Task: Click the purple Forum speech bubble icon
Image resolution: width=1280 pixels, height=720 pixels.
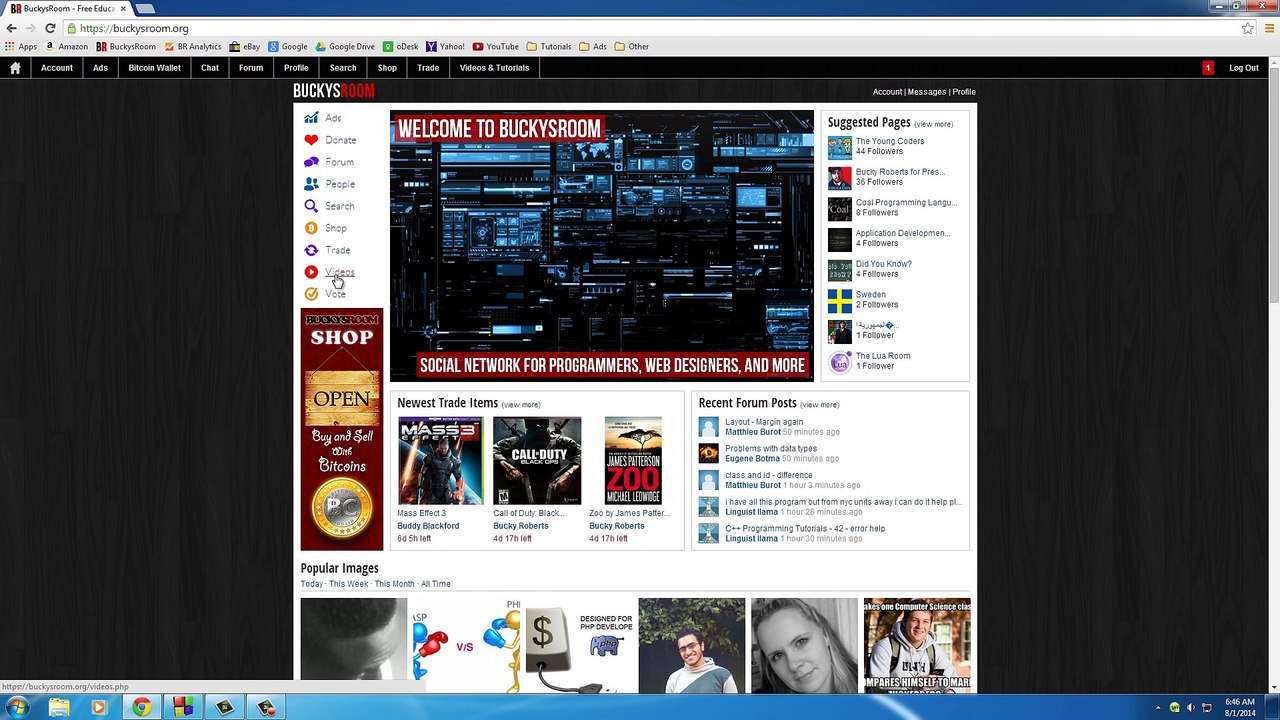Action: pyautogui.click(x=311, y=162)
